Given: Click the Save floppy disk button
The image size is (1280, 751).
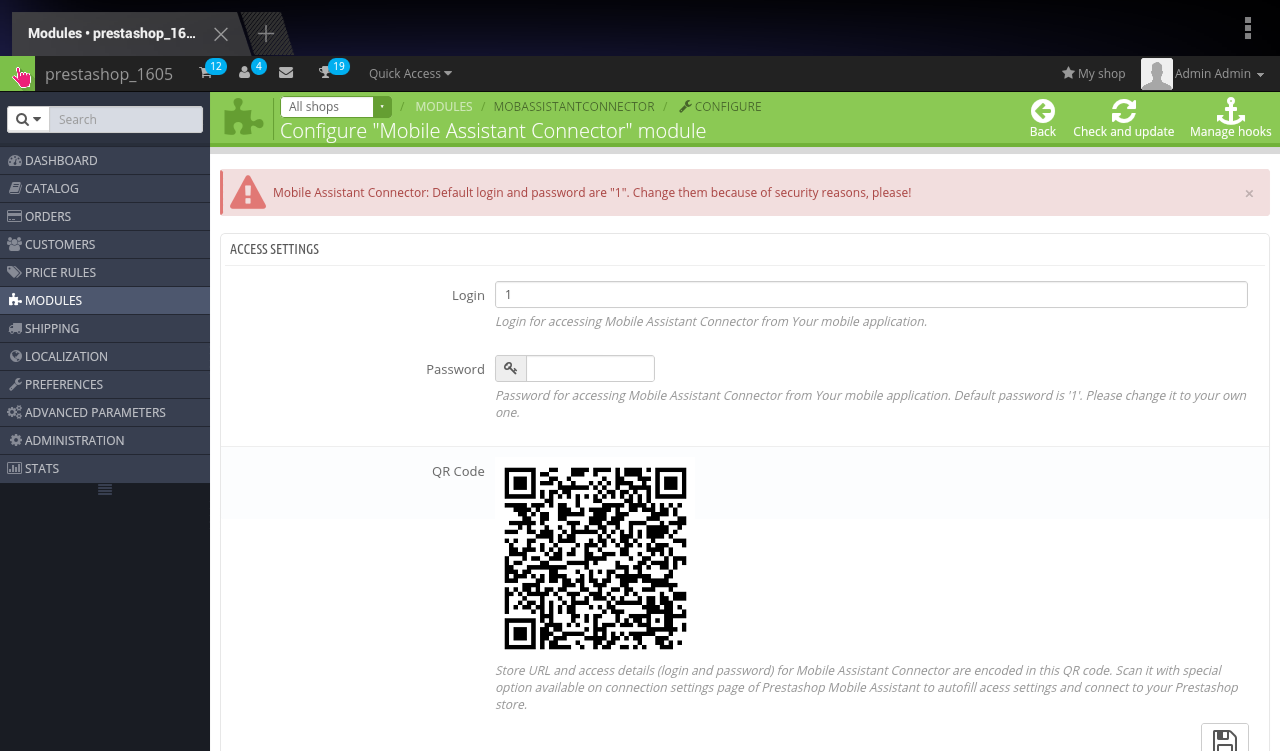Looking at the screenshot, I should tap(1225, 738).
